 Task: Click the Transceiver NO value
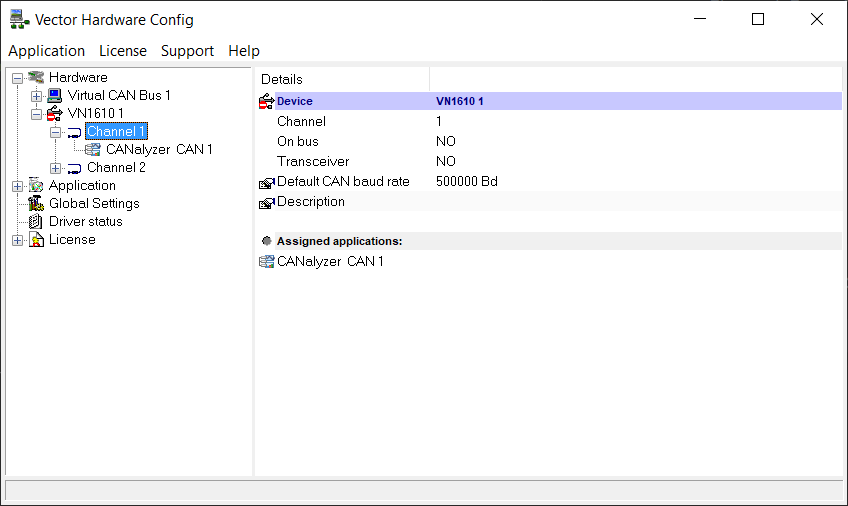pos(446,161)
